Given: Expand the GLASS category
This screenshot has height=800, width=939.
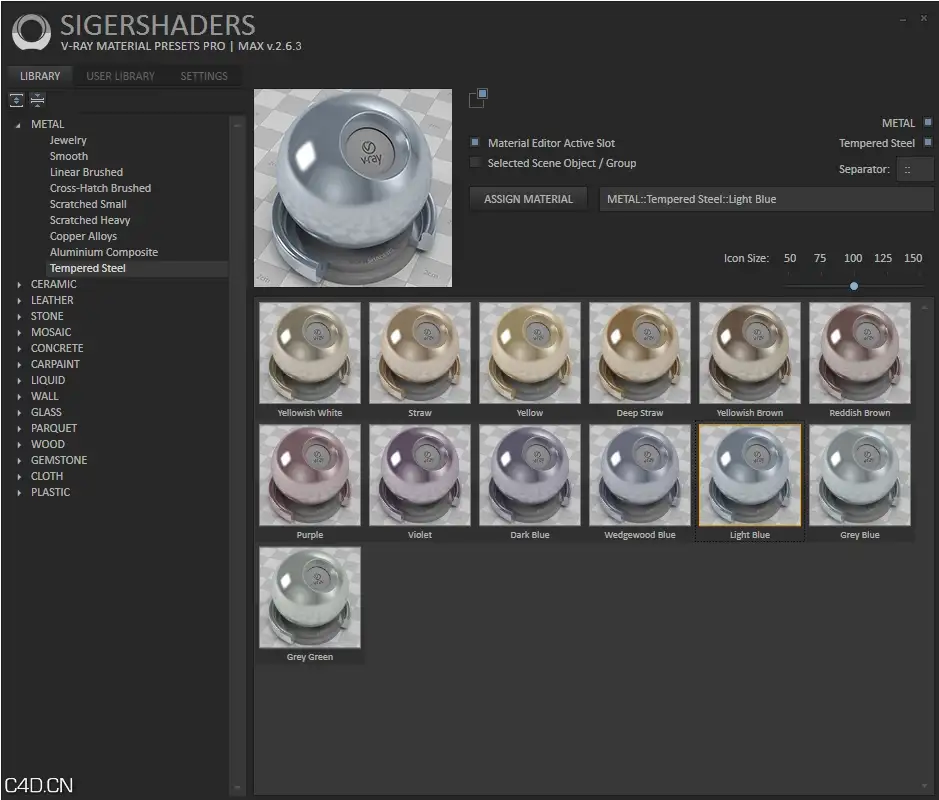Looking at the screenshot, I should (x=19, y=413).
